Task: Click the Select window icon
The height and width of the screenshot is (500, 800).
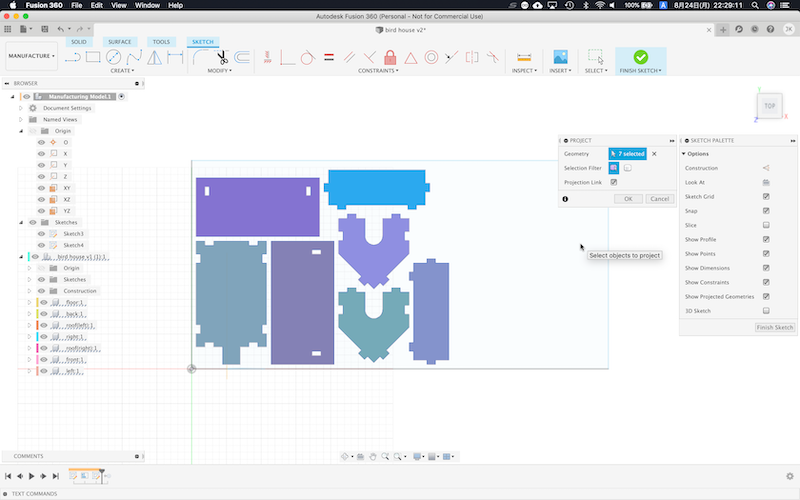Action: tap(595, 57)
